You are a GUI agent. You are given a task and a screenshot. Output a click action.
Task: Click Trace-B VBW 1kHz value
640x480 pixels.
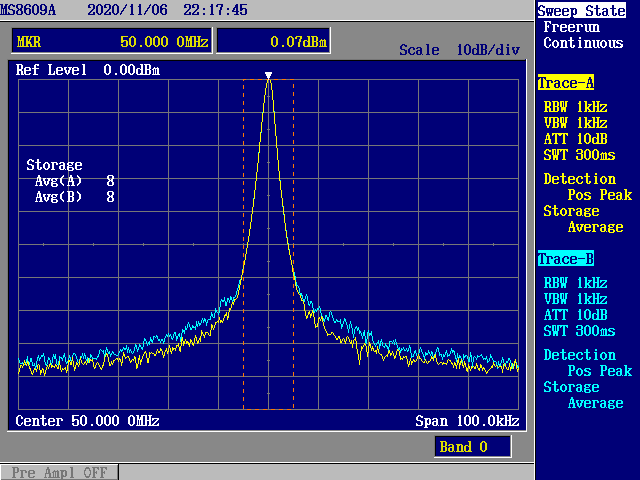(575, 299)
